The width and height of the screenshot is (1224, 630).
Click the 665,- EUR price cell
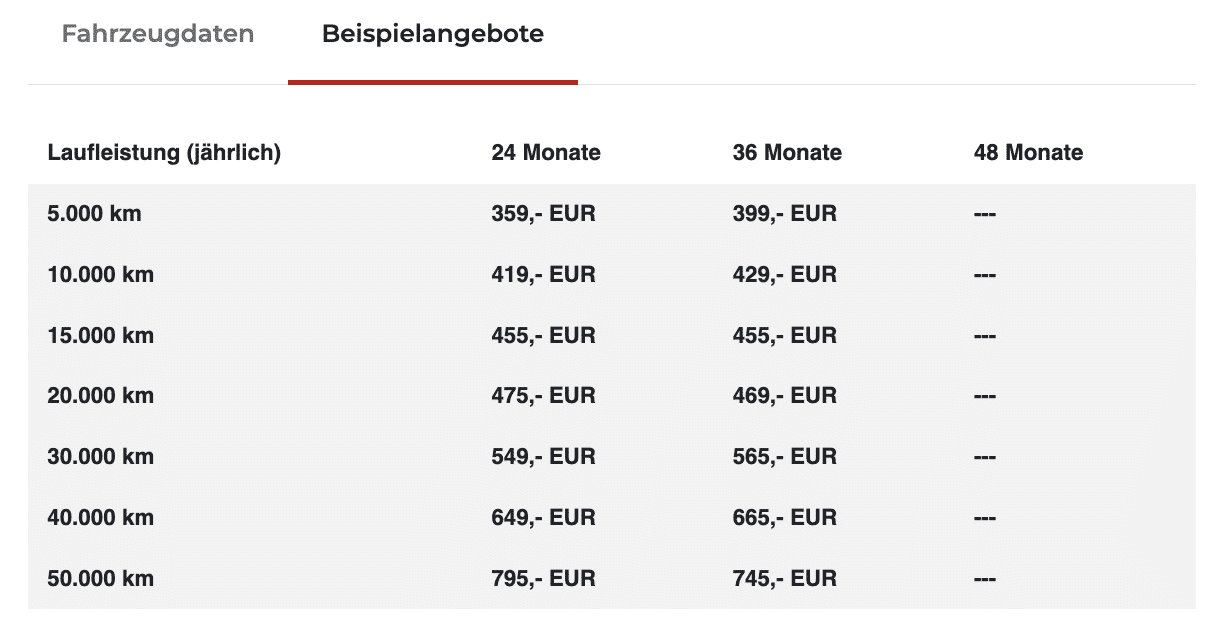click(x=784, y=518)
